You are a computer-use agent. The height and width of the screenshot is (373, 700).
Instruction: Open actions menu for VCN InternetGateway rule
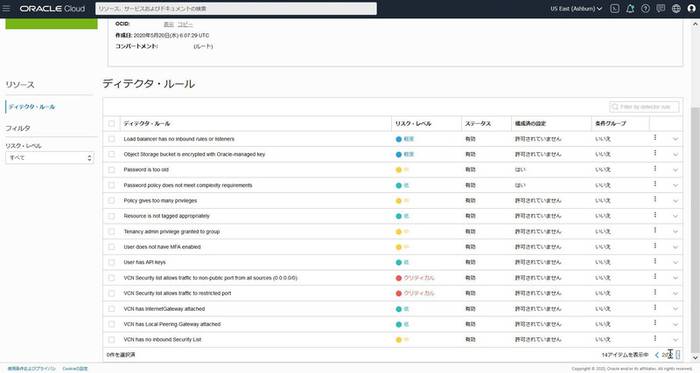pos(655,307)
